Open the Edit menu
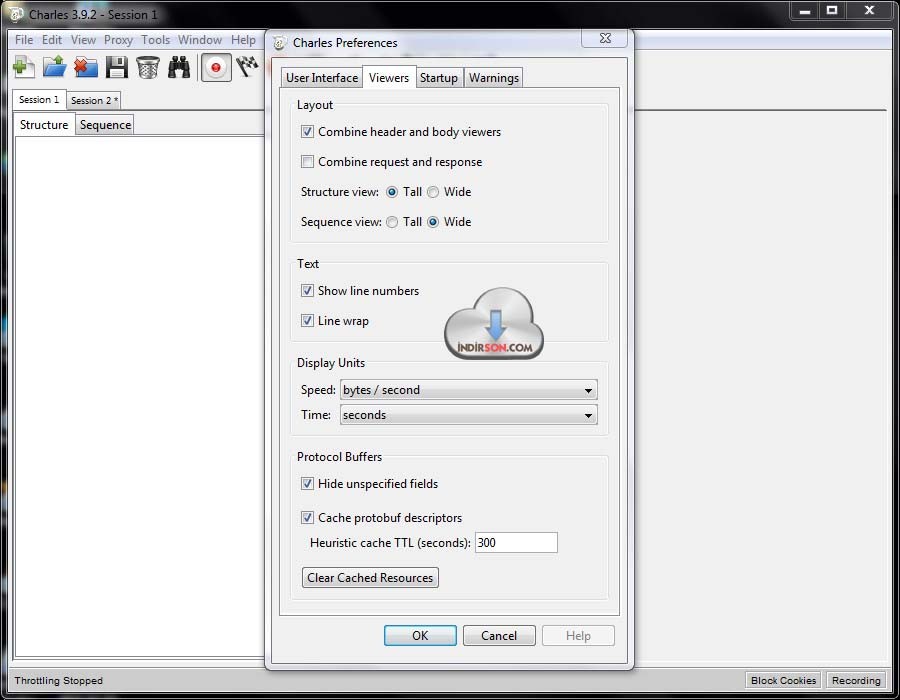Screen dimensions: 900x700 click(x=52, y=40)
